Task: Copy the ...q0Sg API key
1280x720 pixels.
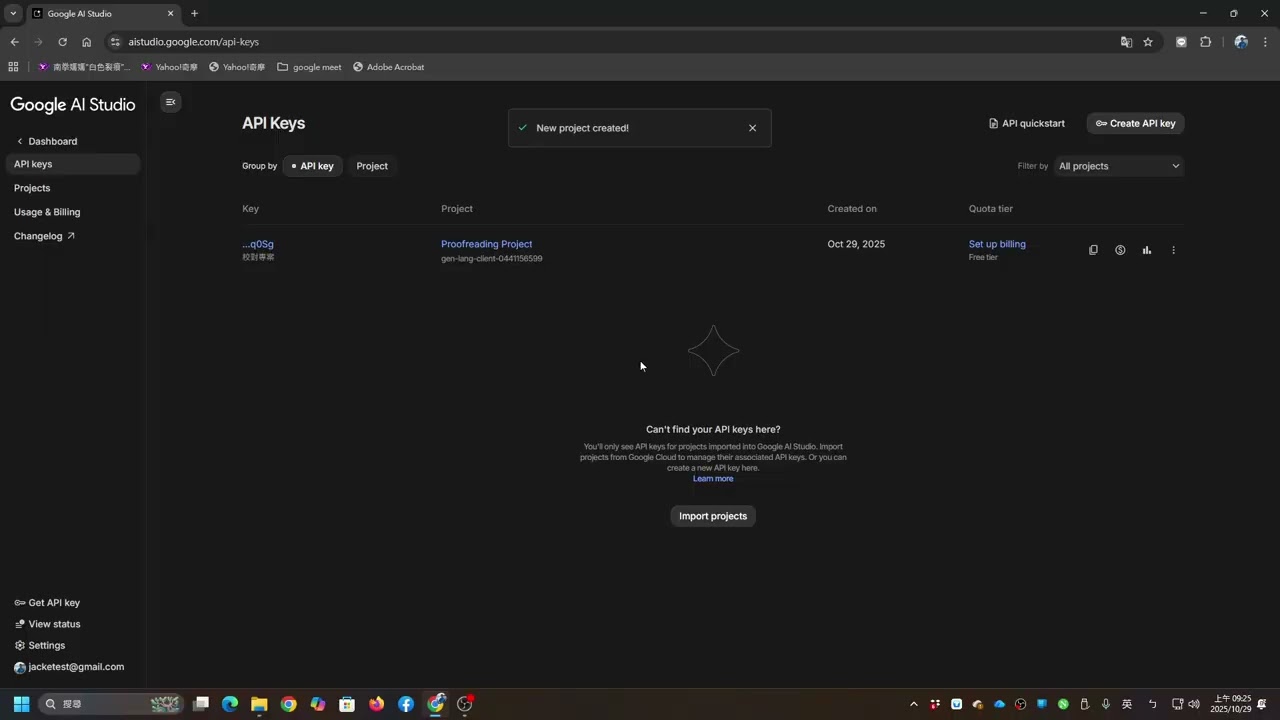Action: [x=1093, y=250]
